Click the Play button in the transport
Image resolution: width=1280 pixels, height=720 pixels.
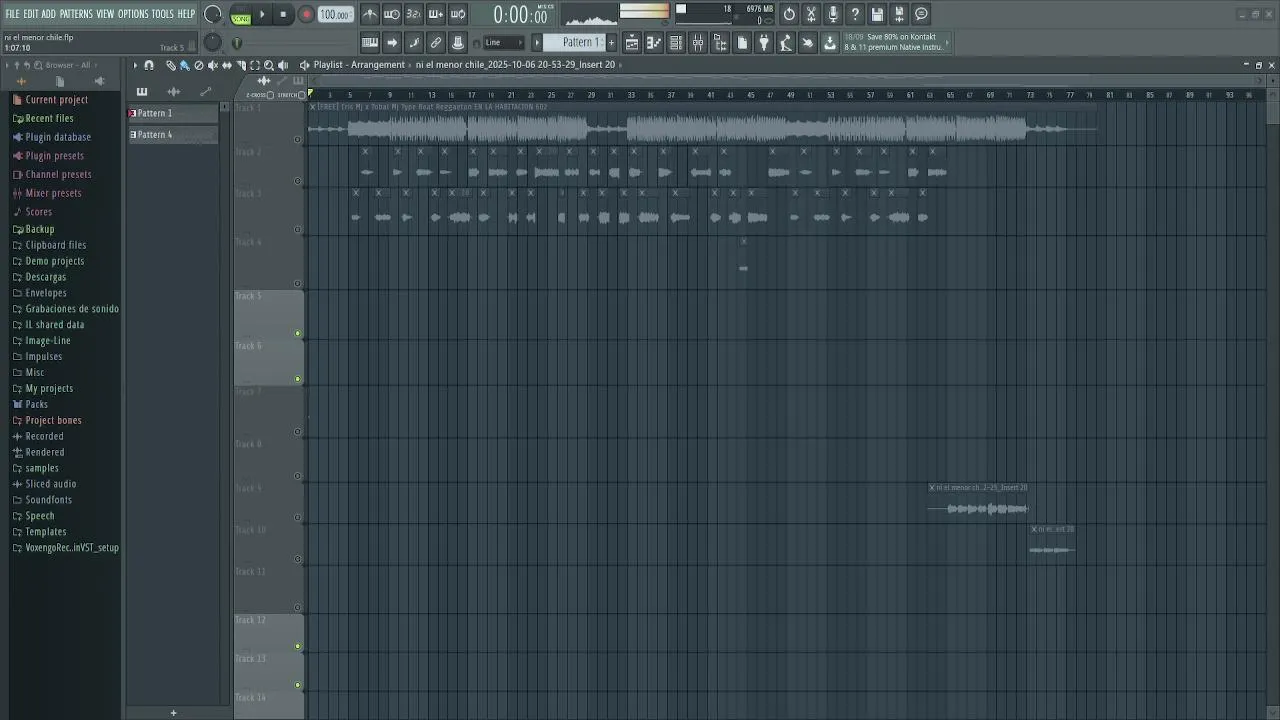262,14
